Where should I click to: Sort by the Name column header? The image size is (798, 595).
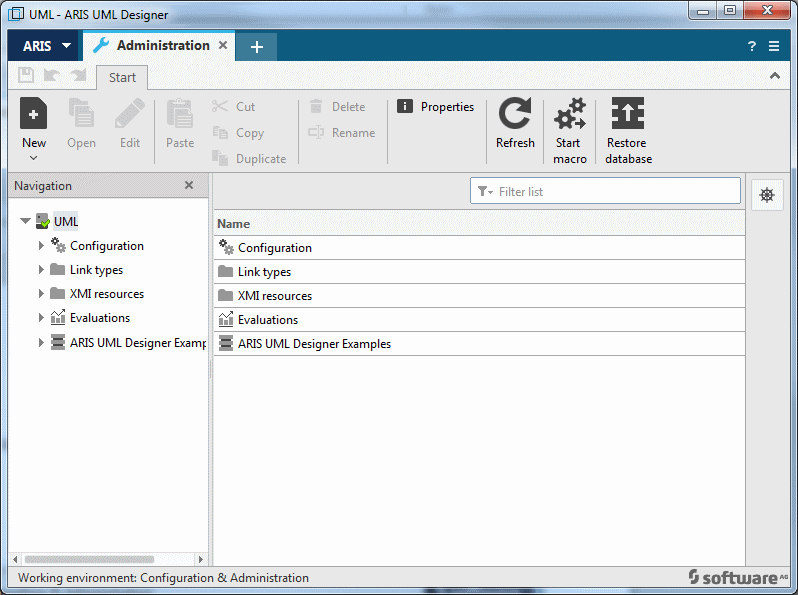[x=479, y=223]
